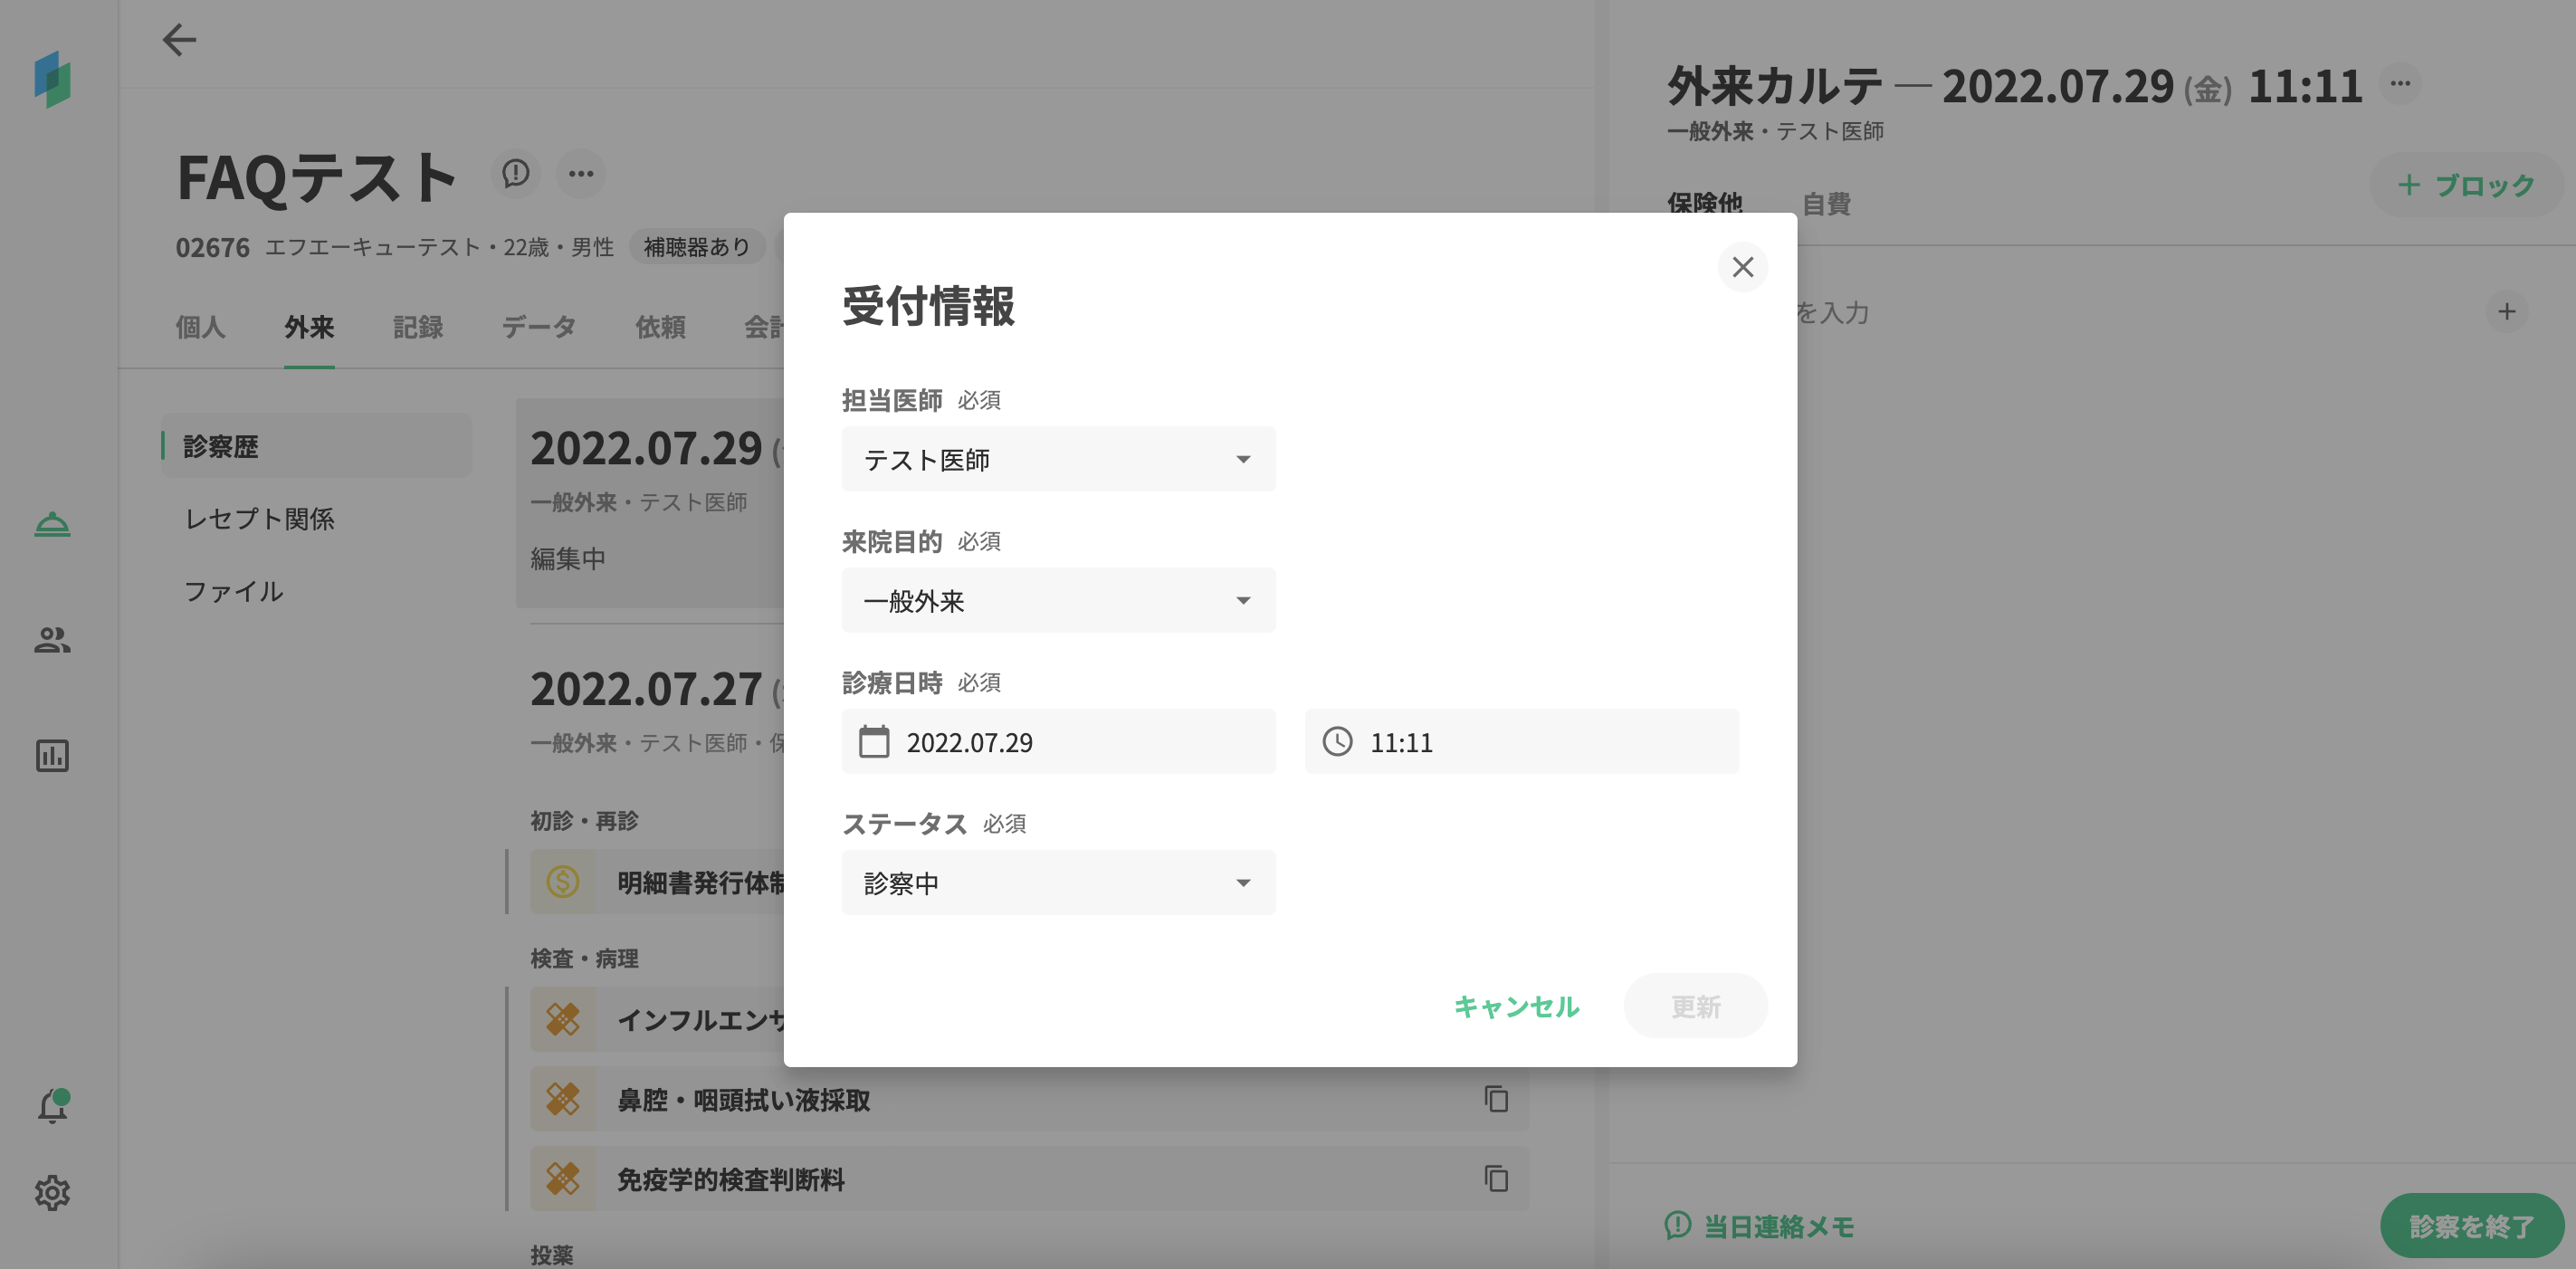Viewport: 2576px width, 1269px height.
Task: Open the ステータス dropdown showing 診察中
Action: point(1058,883)
